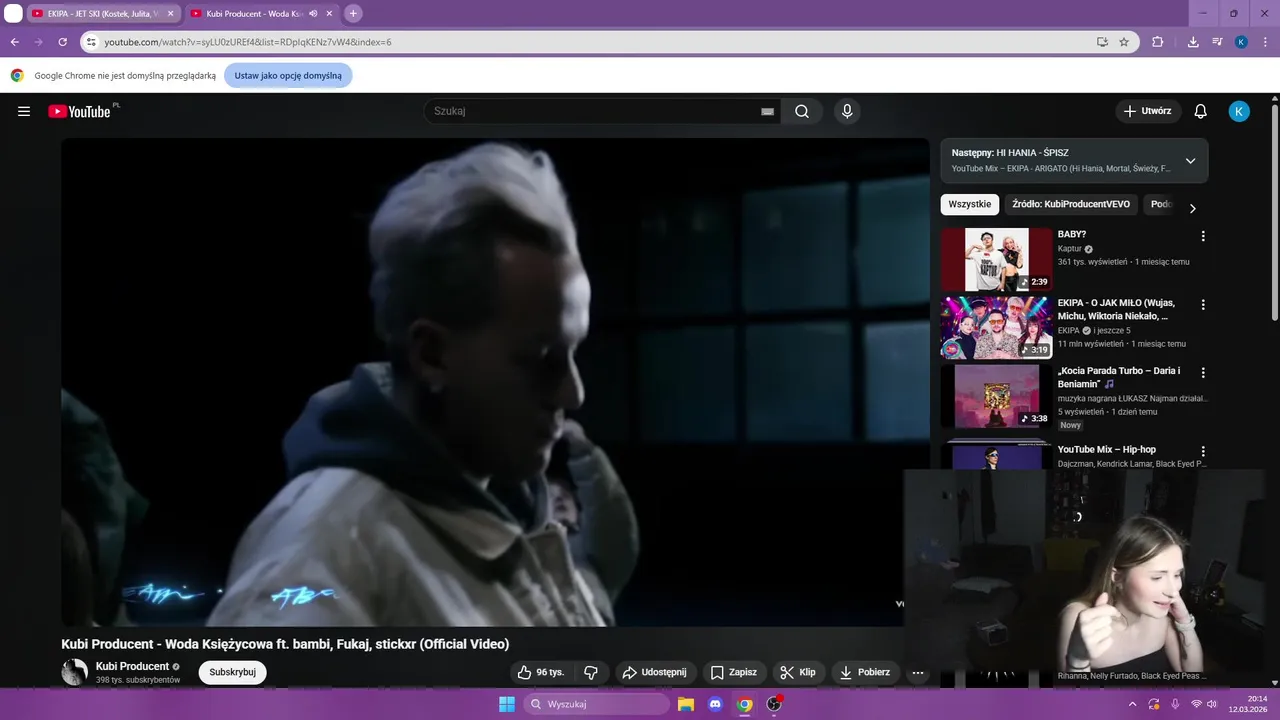This screenshot has height=720, width=1280.
Task: Open Kubi Producent channel name link
Action: pyautogui.click(x=132, y=666)
